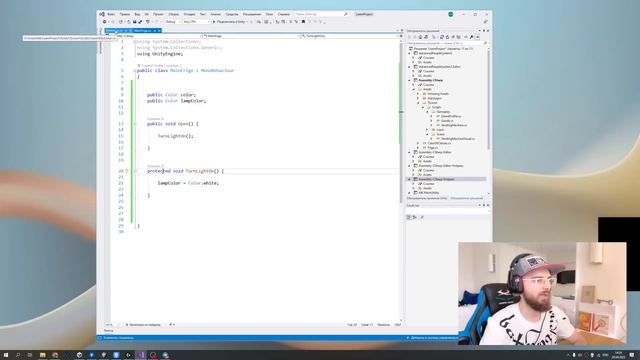Click the Save file toolbar icon
This screenshot has width=640, height=360.
(134, 22)
